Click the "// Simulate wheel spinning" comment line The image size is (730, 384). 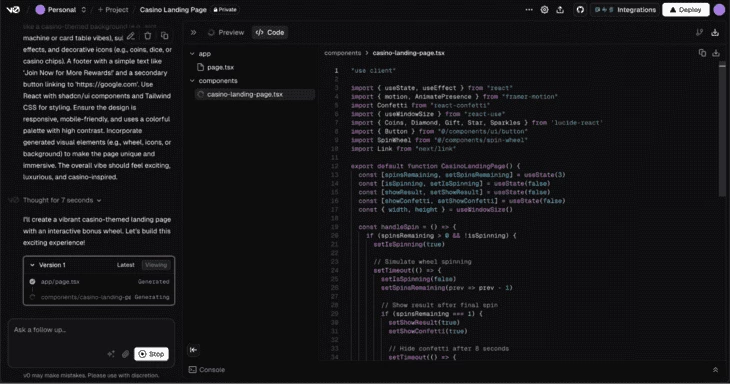point(422,262)
